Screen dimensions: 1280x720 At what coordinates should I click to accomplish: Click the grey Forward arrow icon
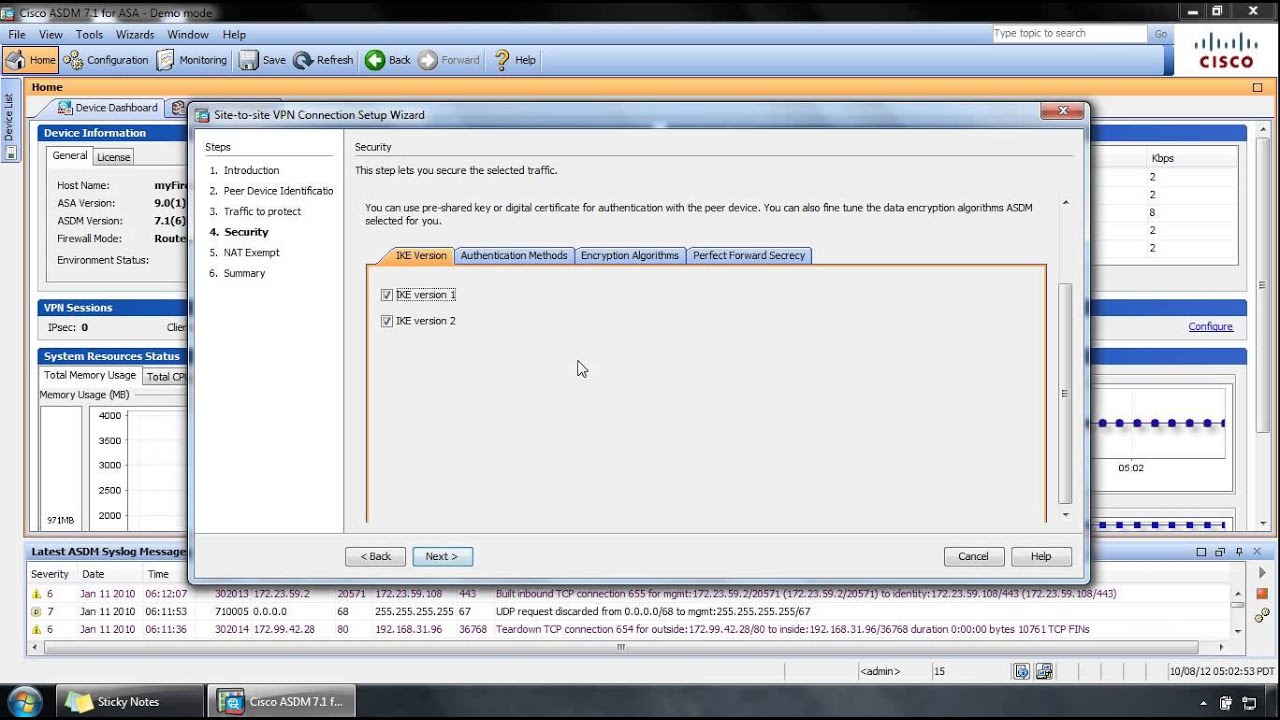pos(428,60)
